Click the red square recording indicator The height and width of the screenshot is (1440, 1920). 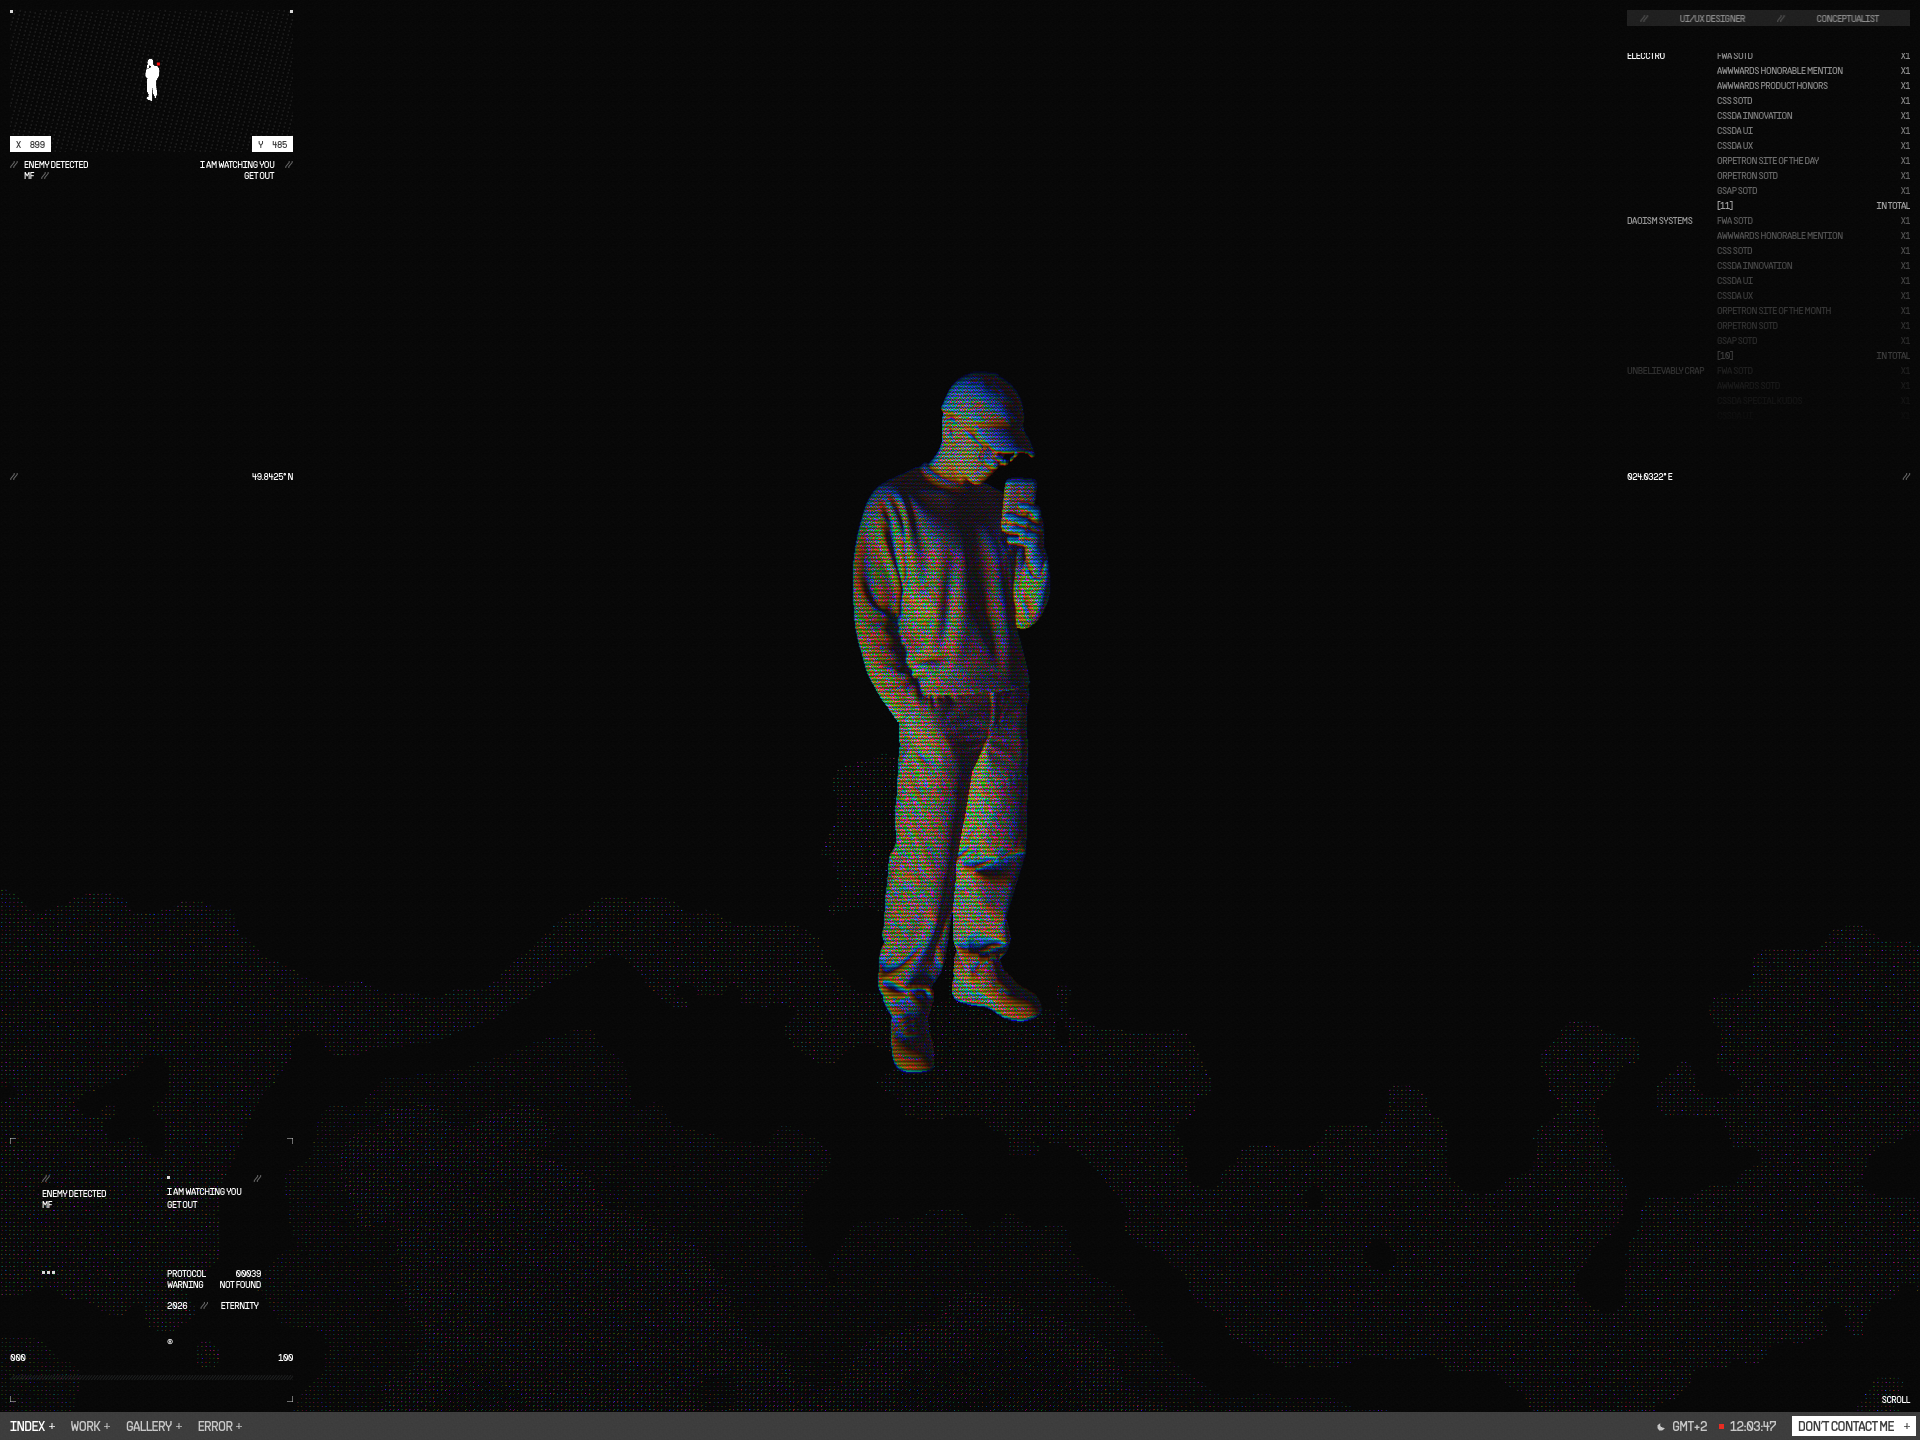pyautogui.click(x=1721, y=1427)
